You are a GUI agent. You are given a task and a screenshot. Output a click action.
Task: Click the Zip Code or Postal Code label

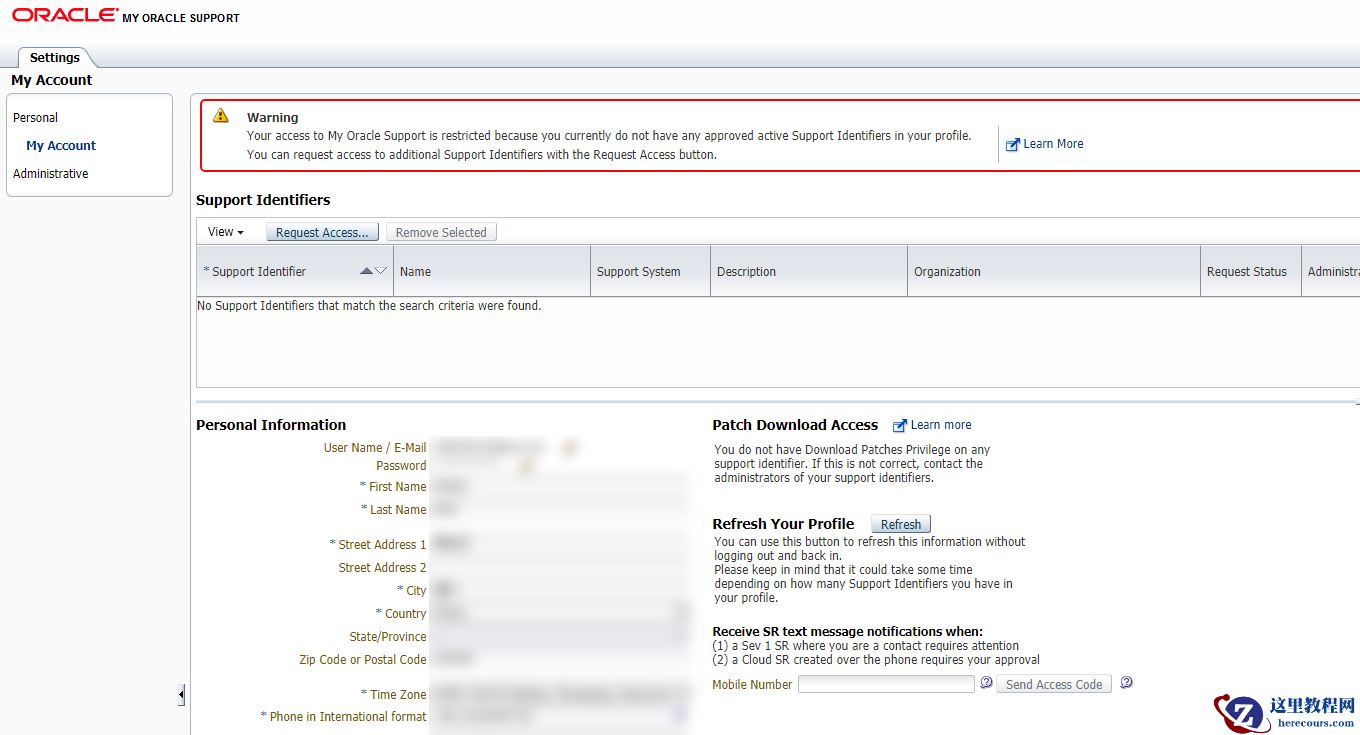tap(363, 660)
